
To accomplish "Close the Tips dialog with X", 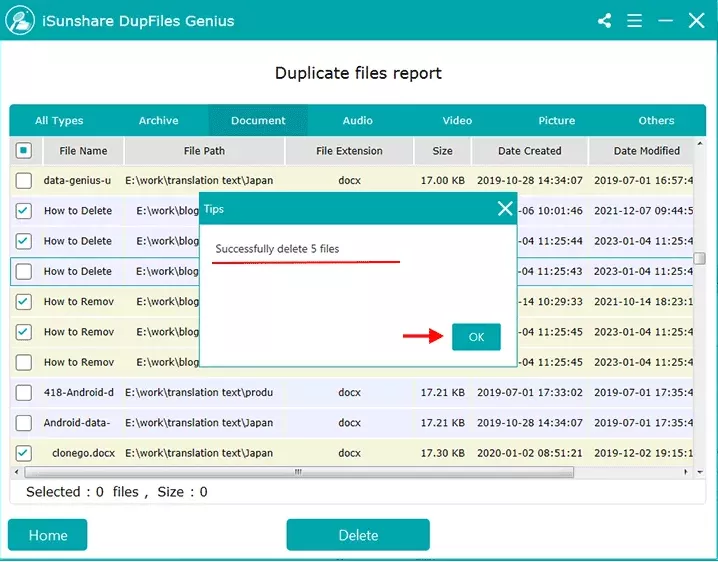I will (505, 208).
